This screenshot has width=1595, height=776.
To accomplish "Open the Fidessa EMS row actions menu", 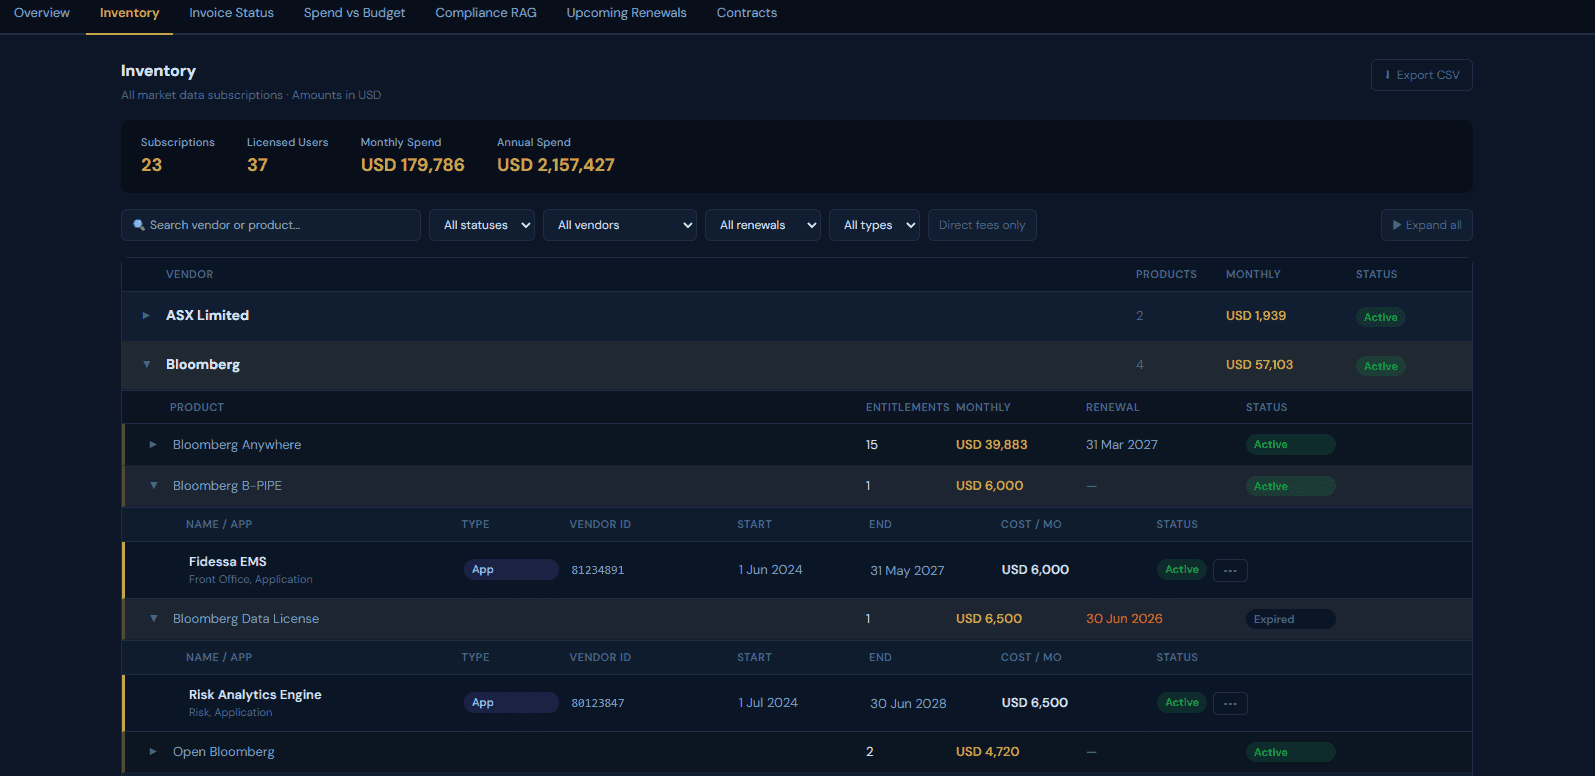I will pyautogui.click(x=1230, y=570).
